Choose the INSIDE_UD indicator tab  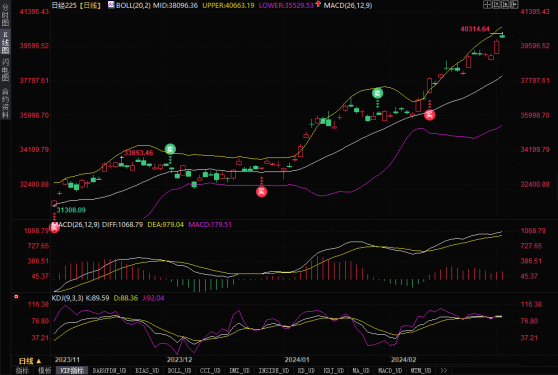tap(274, 371)
